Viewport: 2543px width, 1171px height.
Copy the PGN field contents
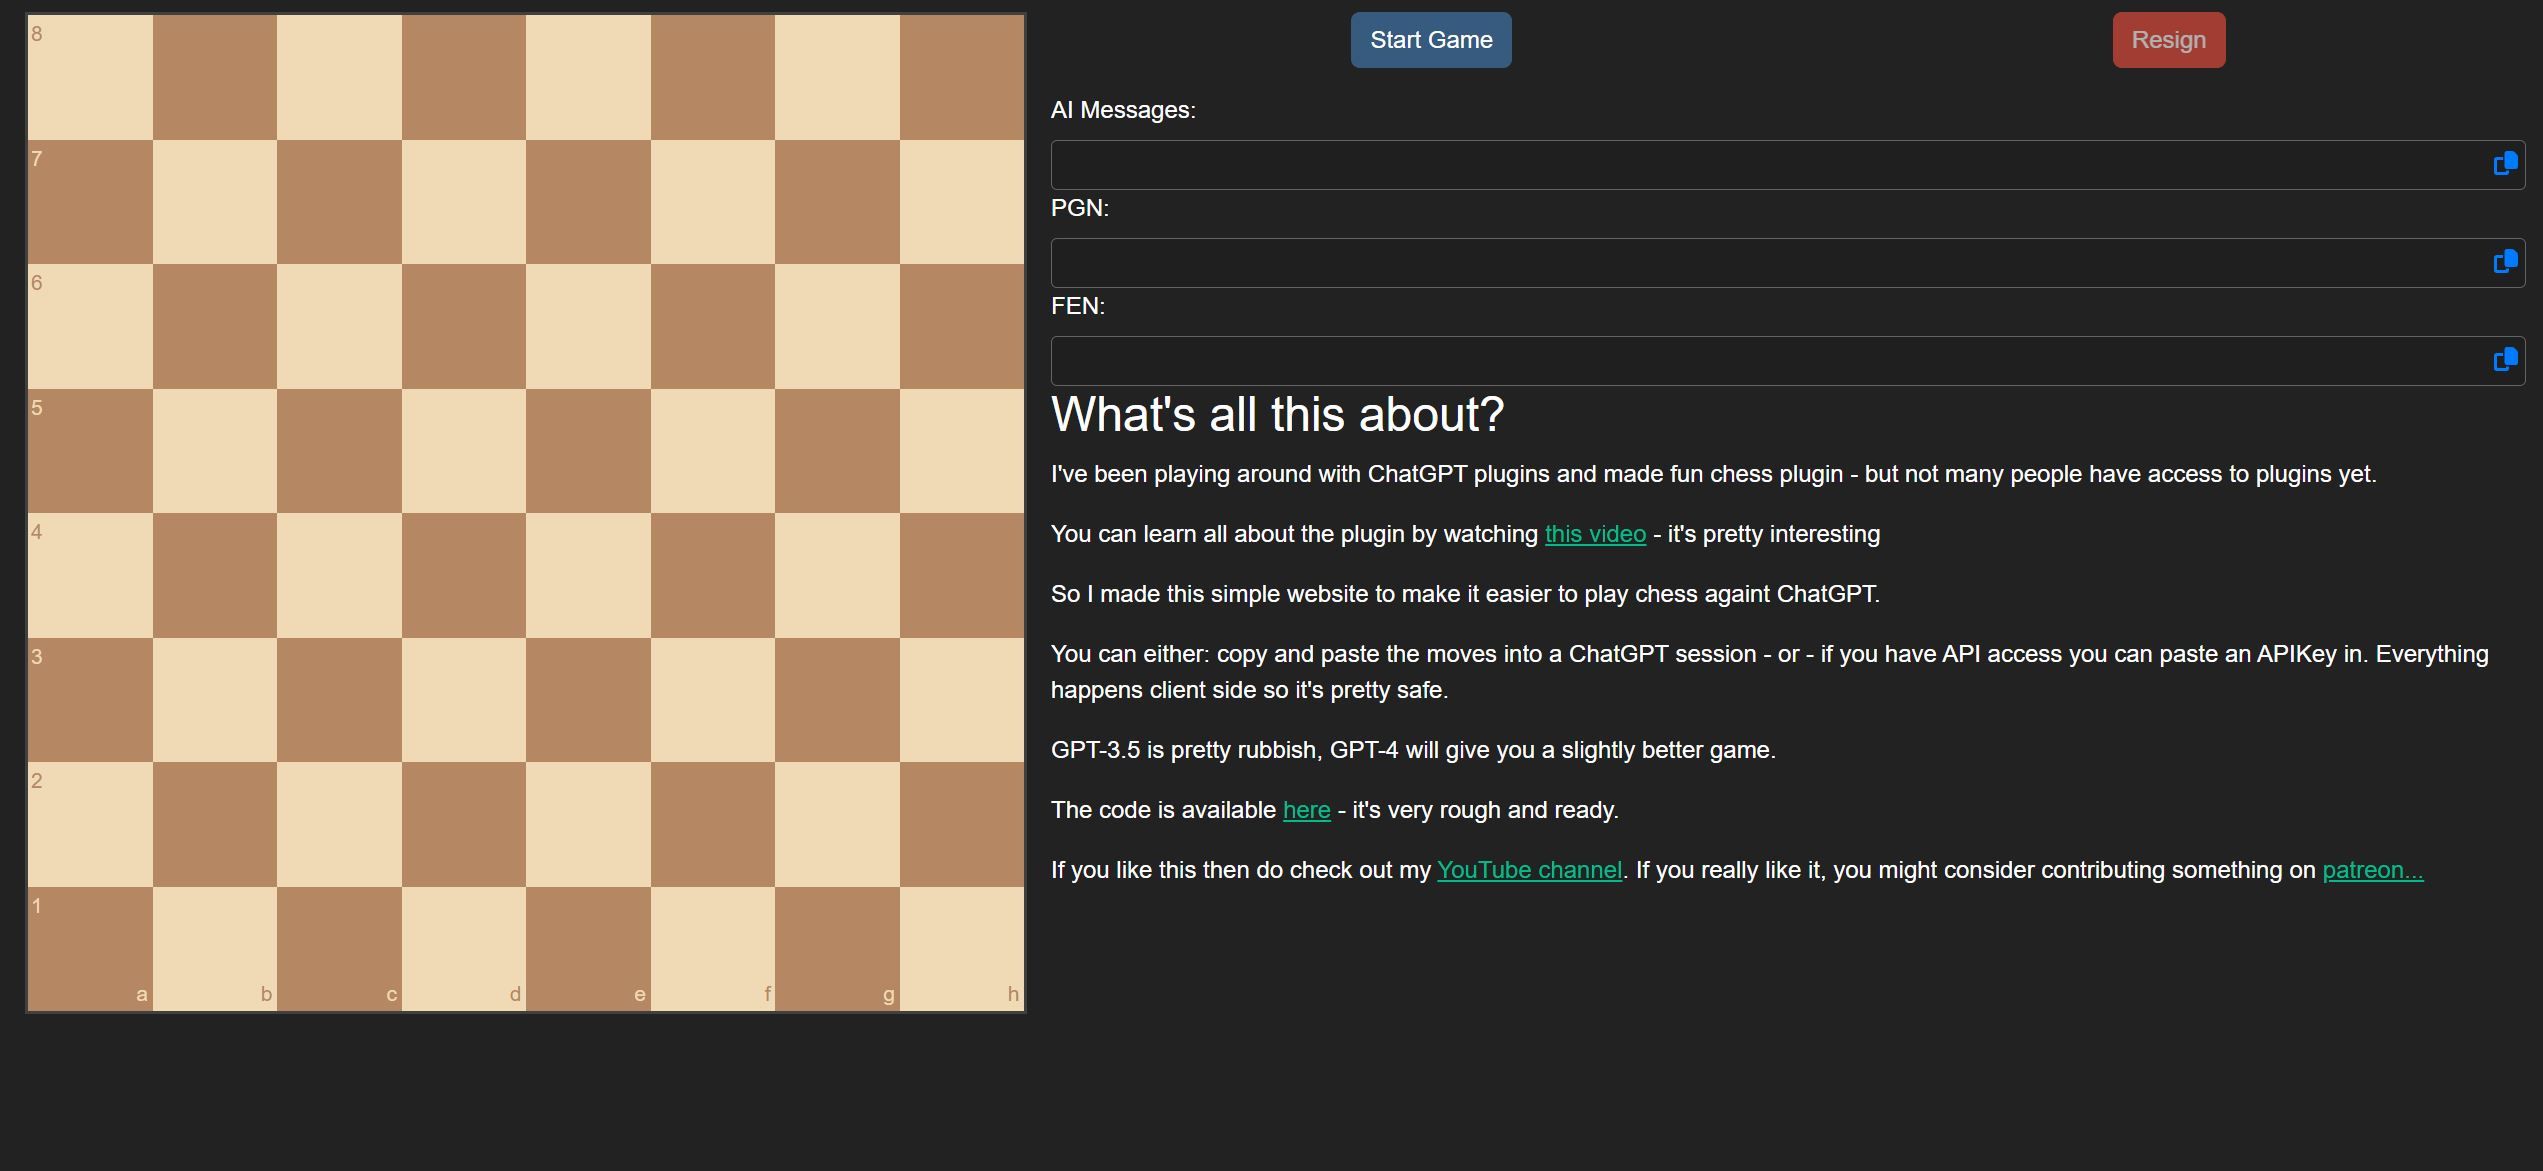pyautogui.click(x=2505, y=262)
